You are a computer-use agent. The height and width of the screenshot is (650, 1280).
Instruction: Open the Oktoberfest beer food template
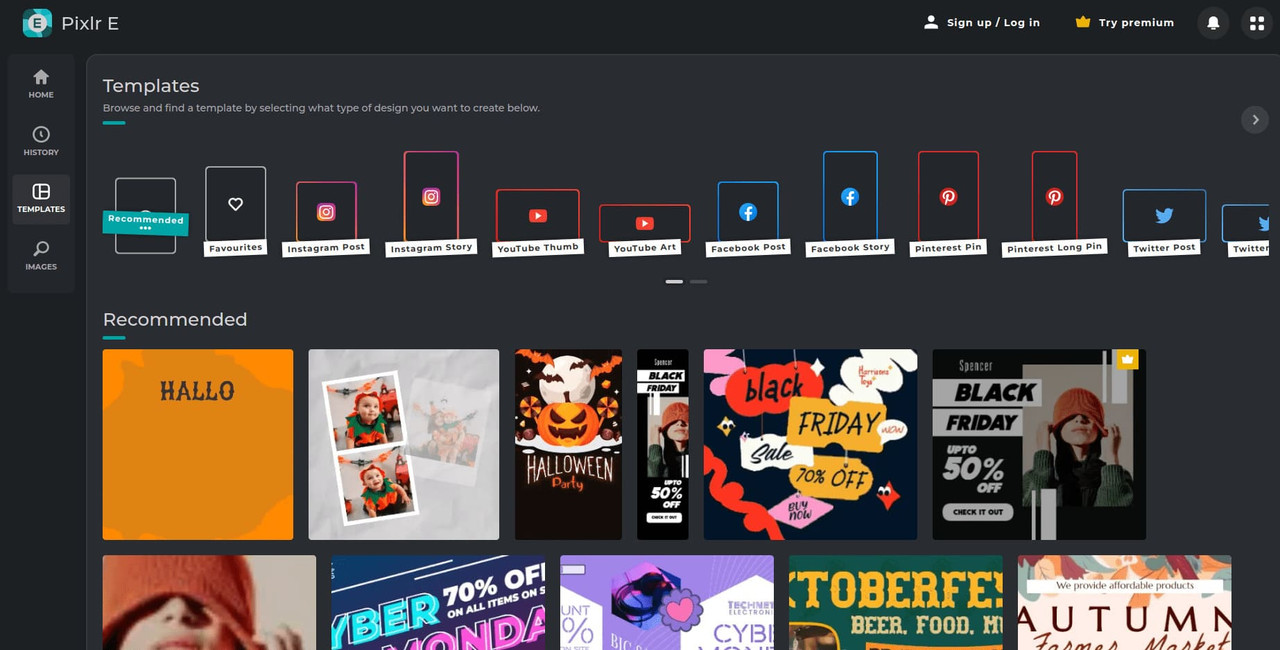click(896, 603)
